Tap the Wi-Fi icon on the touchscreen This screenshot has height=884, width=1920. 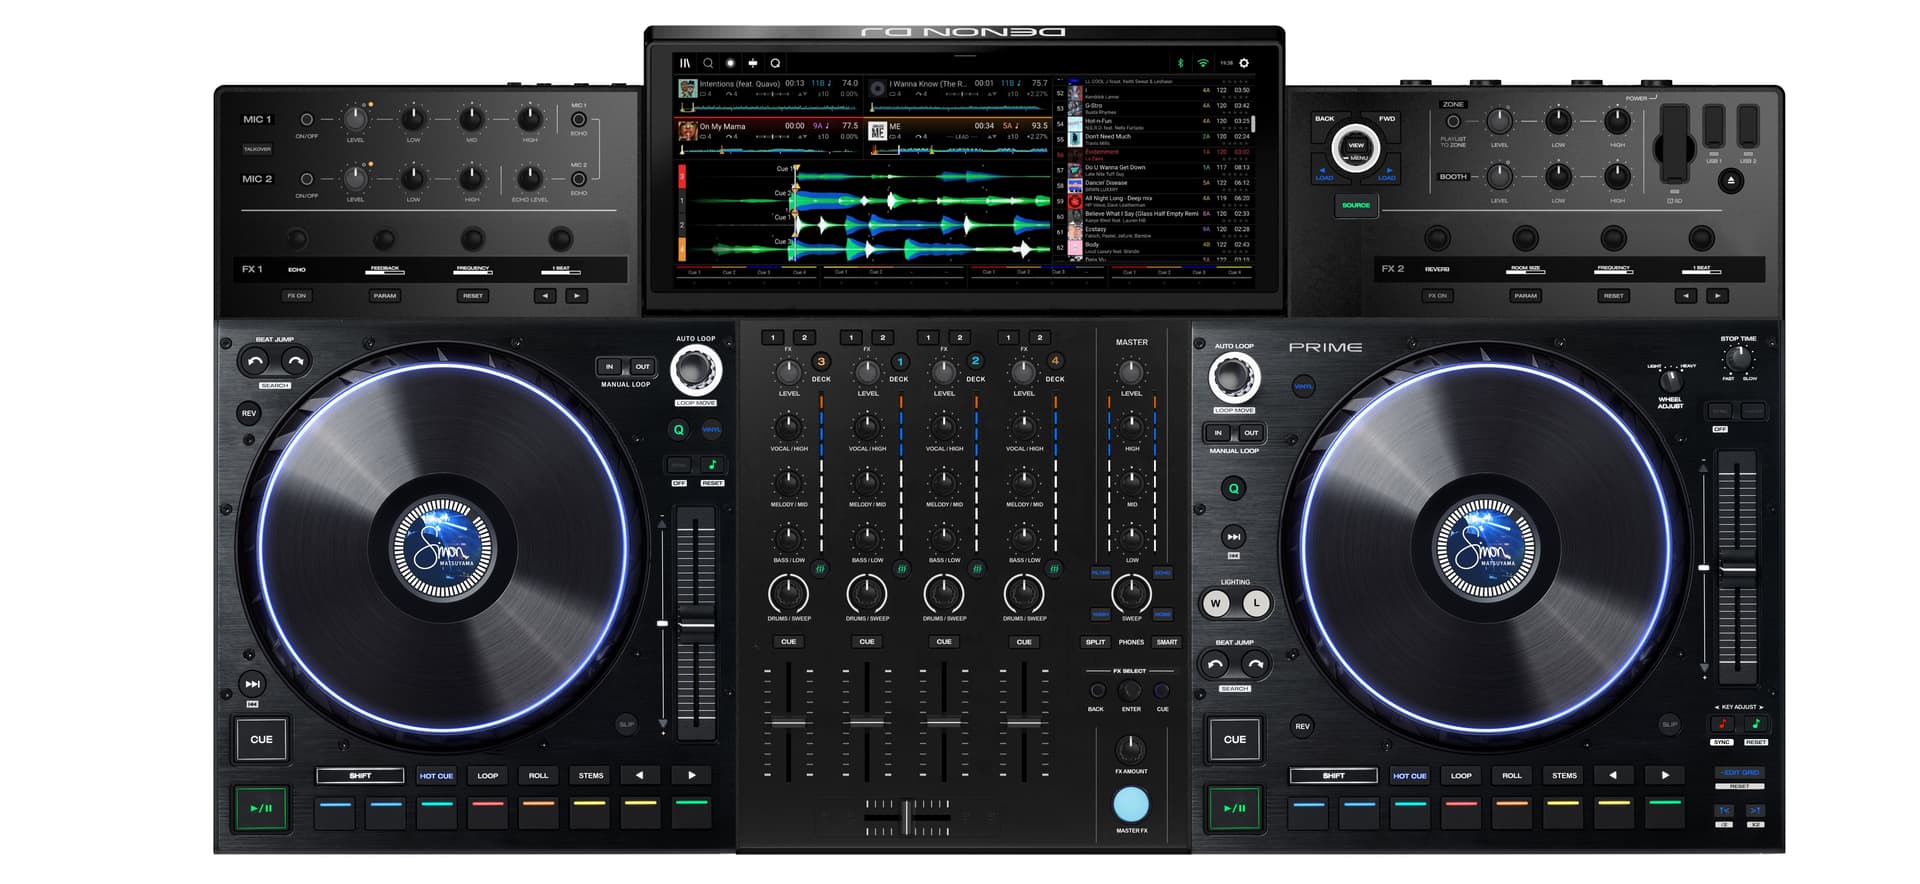1202,63
